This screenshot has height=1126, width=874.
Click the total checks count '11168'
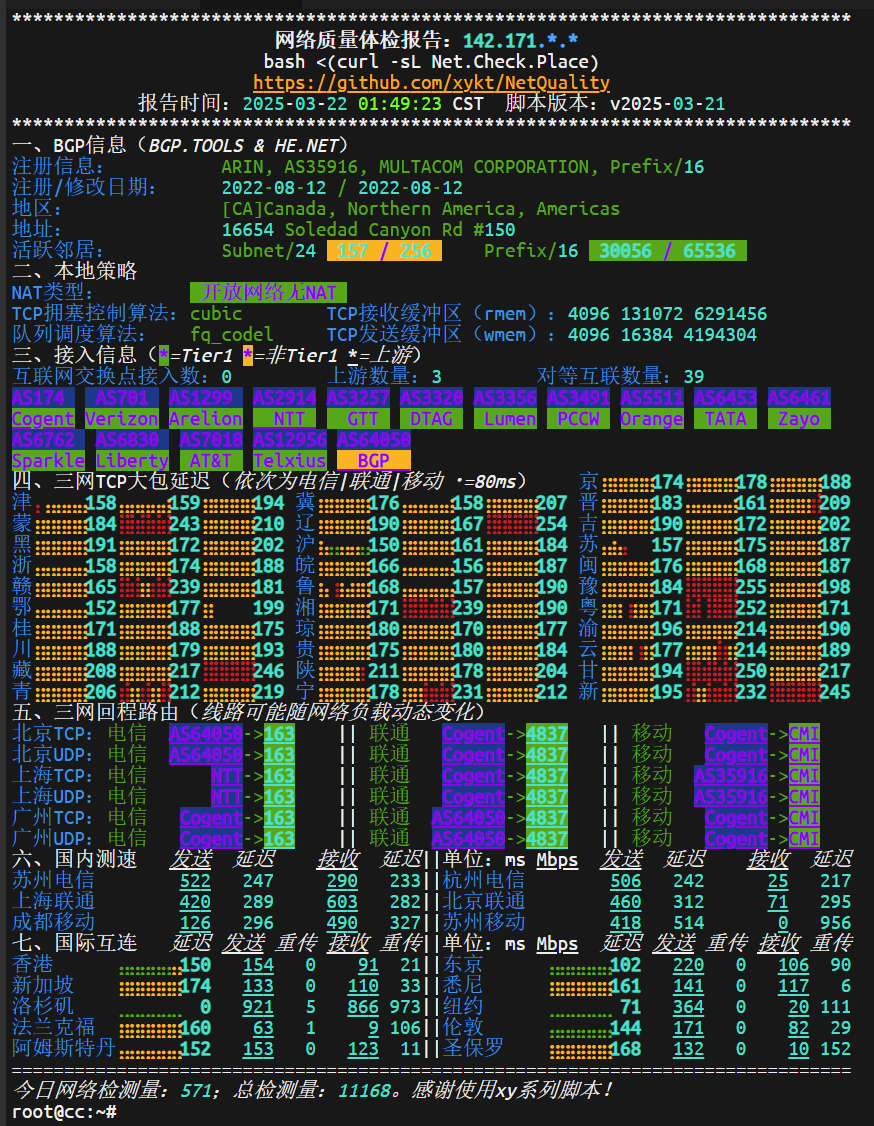click(x=363, y=1090)
